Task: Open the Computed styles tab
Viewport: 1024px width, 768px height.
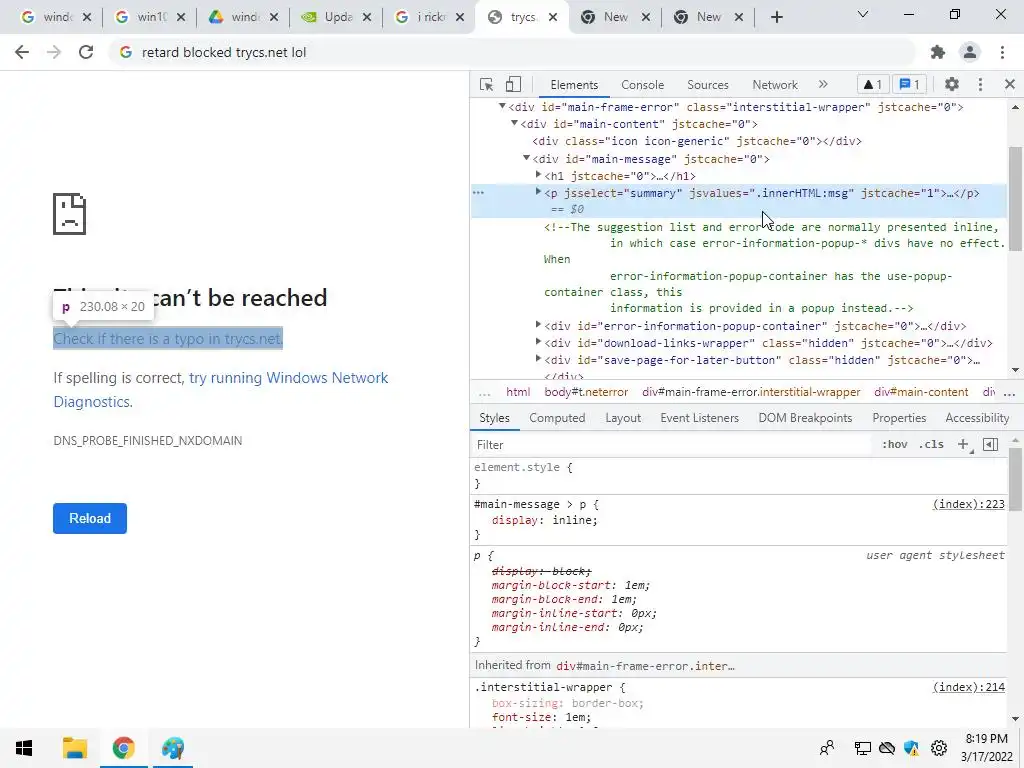Action: [x=557, y=418]
